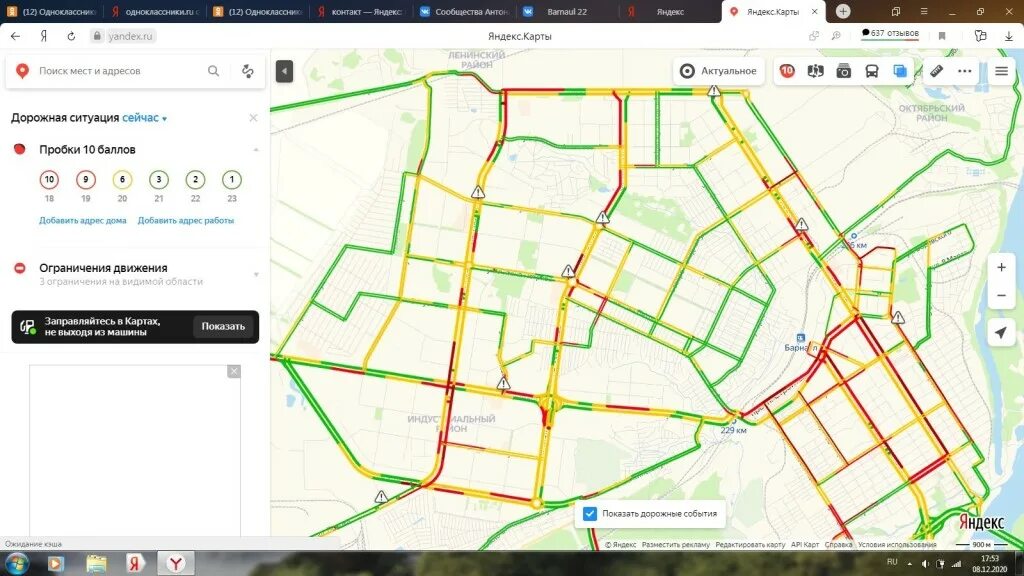Open browser downloads icon
1024x576 pixels.
click(x=1008, y=37)
